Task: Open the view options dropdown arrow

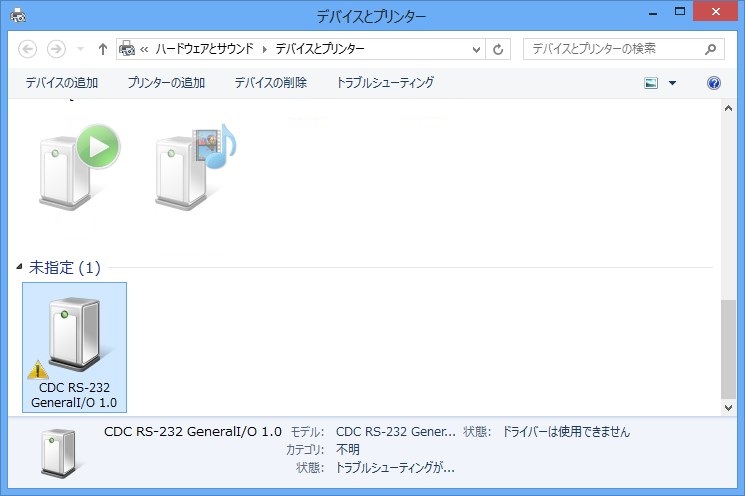Action: pos(672,83)
